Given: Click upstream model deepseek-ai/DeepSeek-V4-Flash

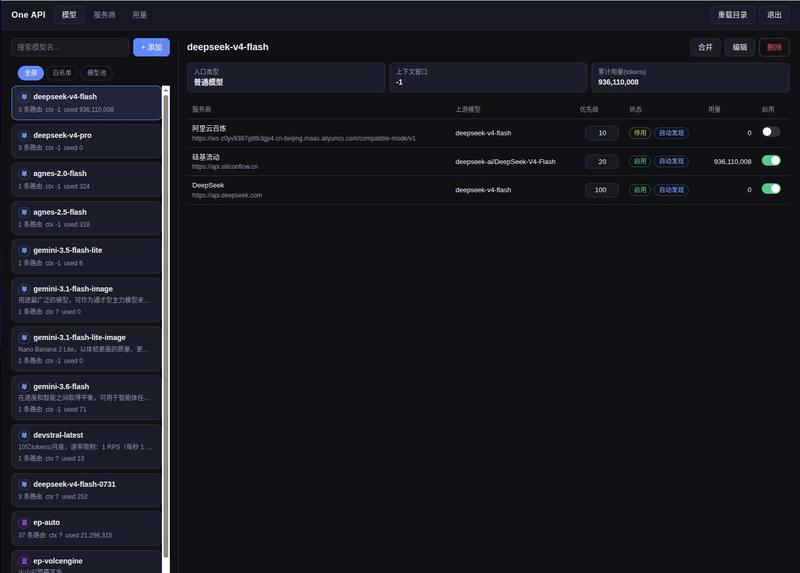Looking at the screenshot, I should [505, 162].
